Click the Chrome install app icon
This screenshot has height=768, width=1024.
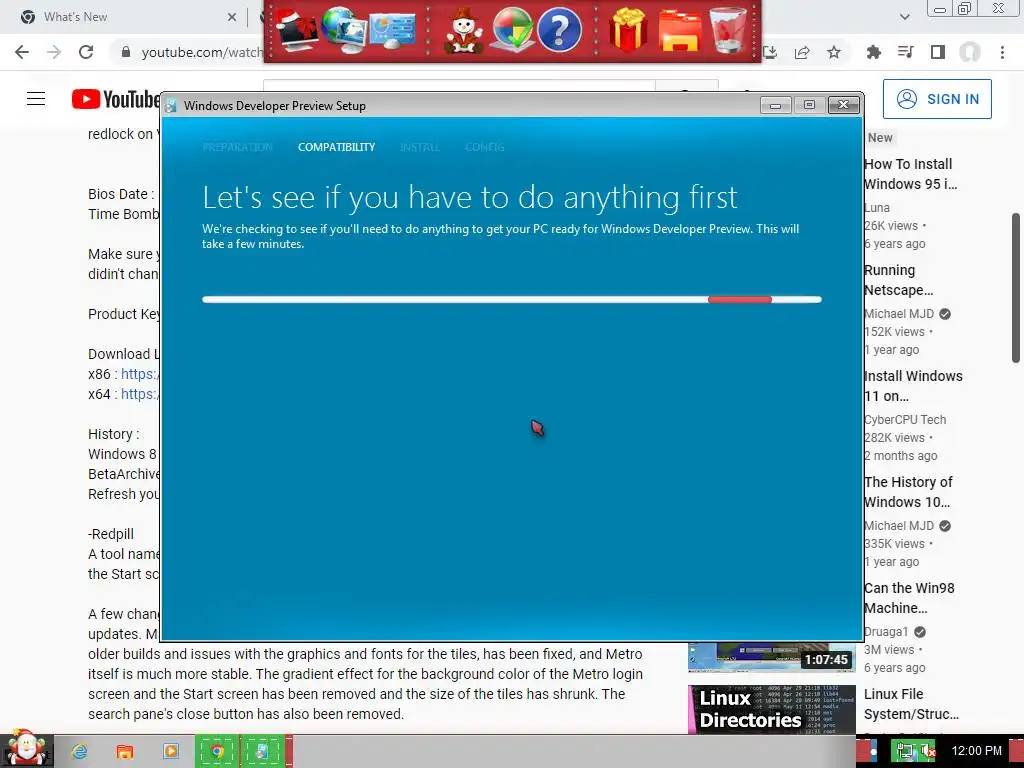click(x=771, y=52)
